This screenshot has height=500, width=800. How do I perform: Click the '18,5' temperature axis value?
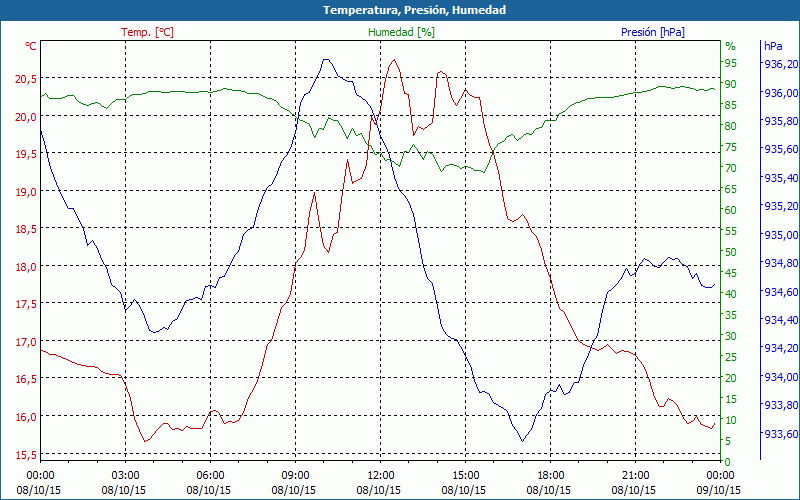pyautogui.click(x=27, y=229)
